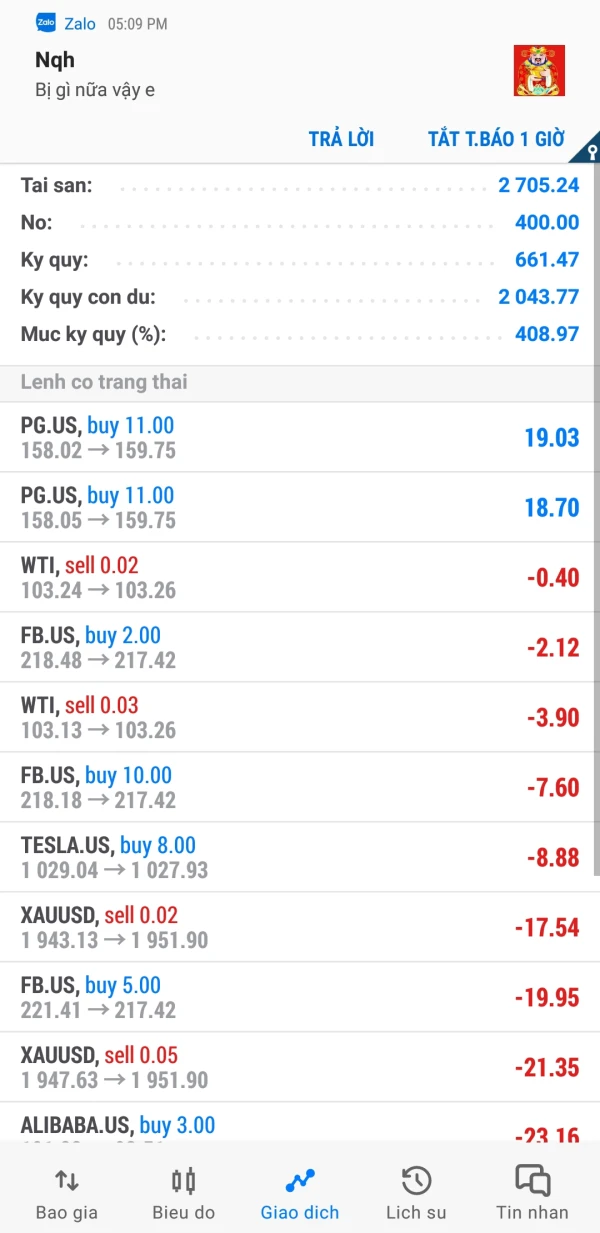Screen dimensions: 600x1233
Task: Tap the red avatar thumbnail in notification
Action: click(x=539, y=71)
